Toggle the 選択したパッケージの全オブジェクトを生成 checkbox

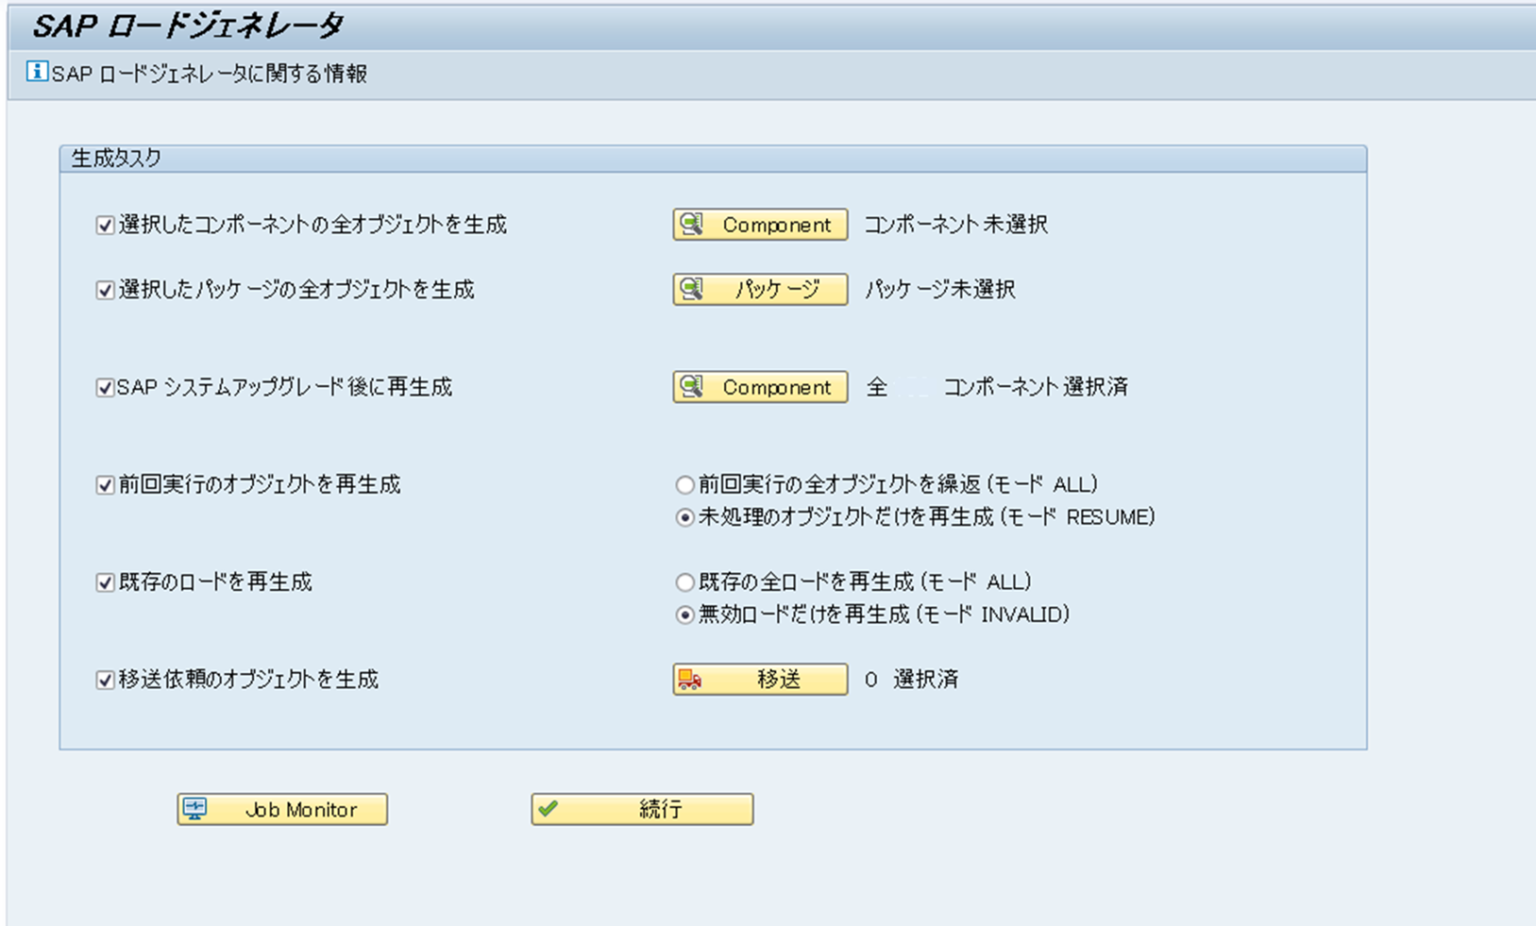pos(104,290)
